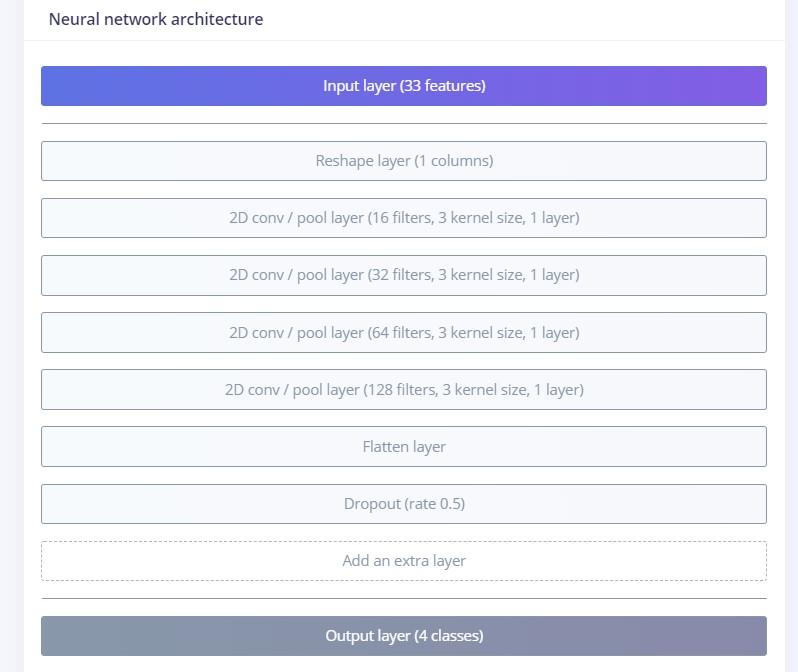Click the "128 filters" text in last conv layer
798x672 pixels.
[x=405, y=390]
